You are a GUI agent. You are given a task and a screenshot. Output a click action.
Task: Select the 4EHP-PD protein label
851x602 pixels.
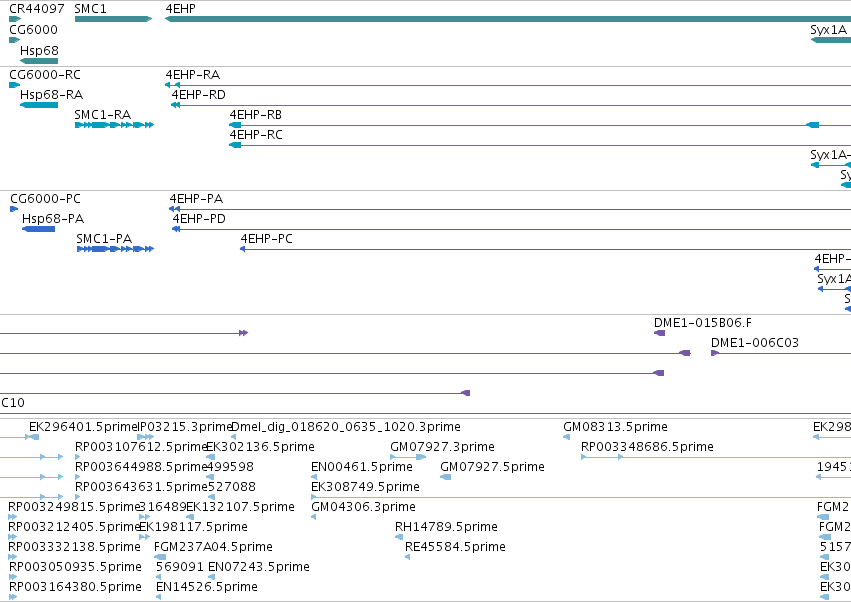tap(199, 219)
